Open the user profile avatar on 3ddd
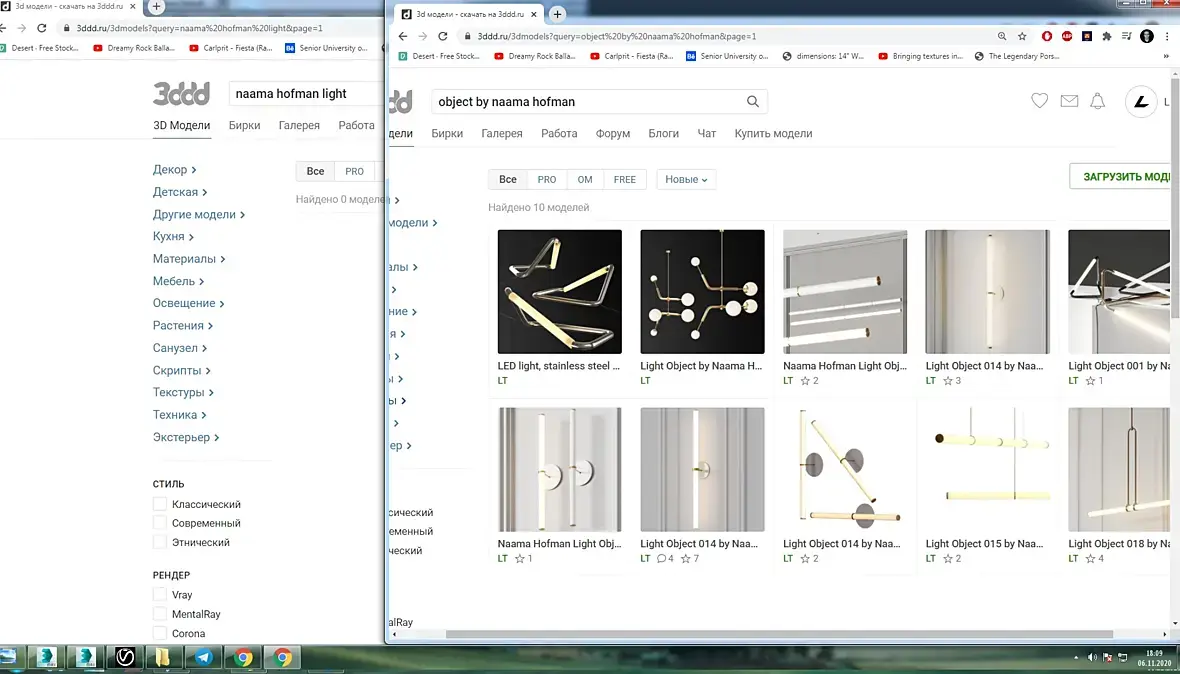This screenshot has height=674, width=1180. pos(1141,102)
